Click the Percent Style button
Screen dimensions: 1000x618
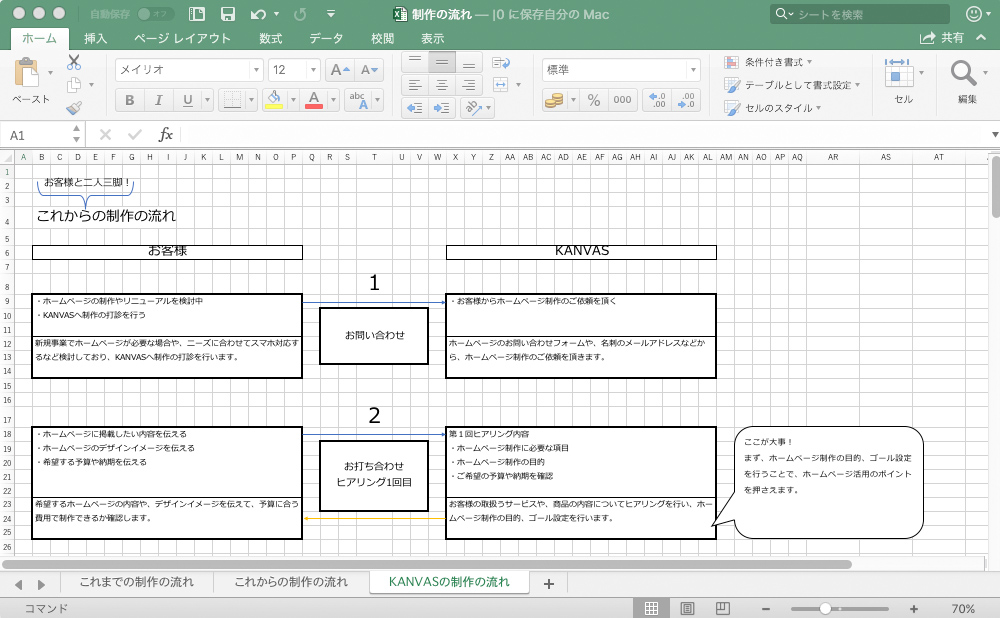[593, 100]
